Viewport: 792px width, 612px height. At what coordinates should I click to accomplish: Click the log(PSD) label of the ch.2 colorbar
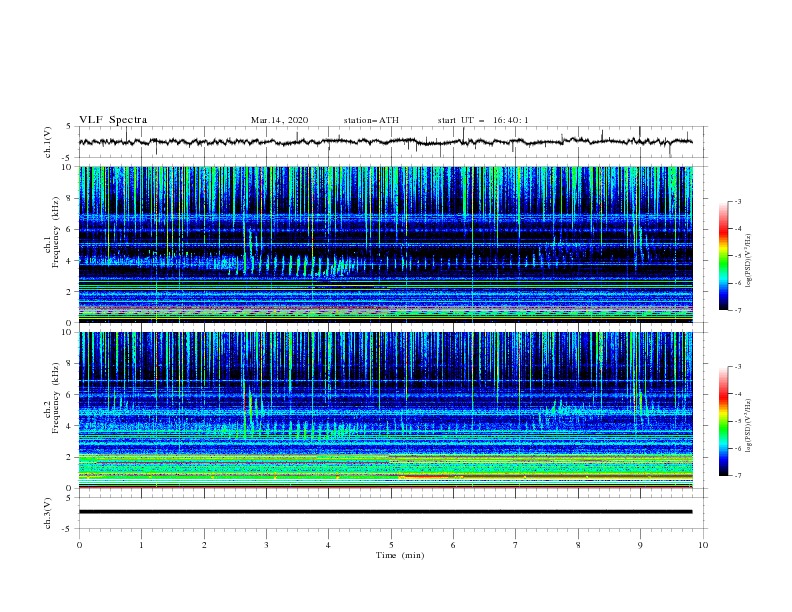748,425
